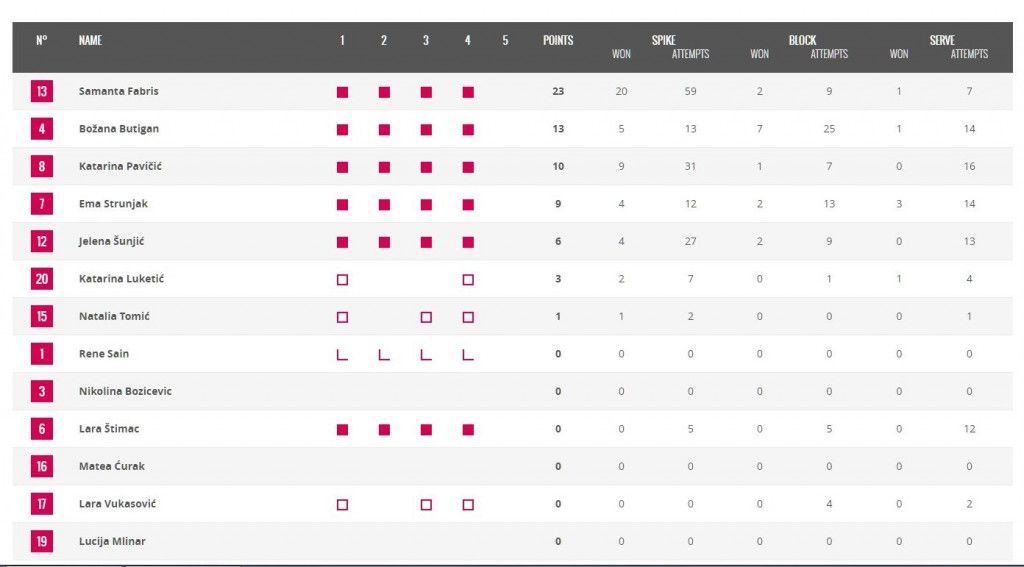Image resolution: width=1024 pixels, height=567 pixels.
Task: Click Natalia Tomić's empty set 3 square
Action: click(426, 317)
